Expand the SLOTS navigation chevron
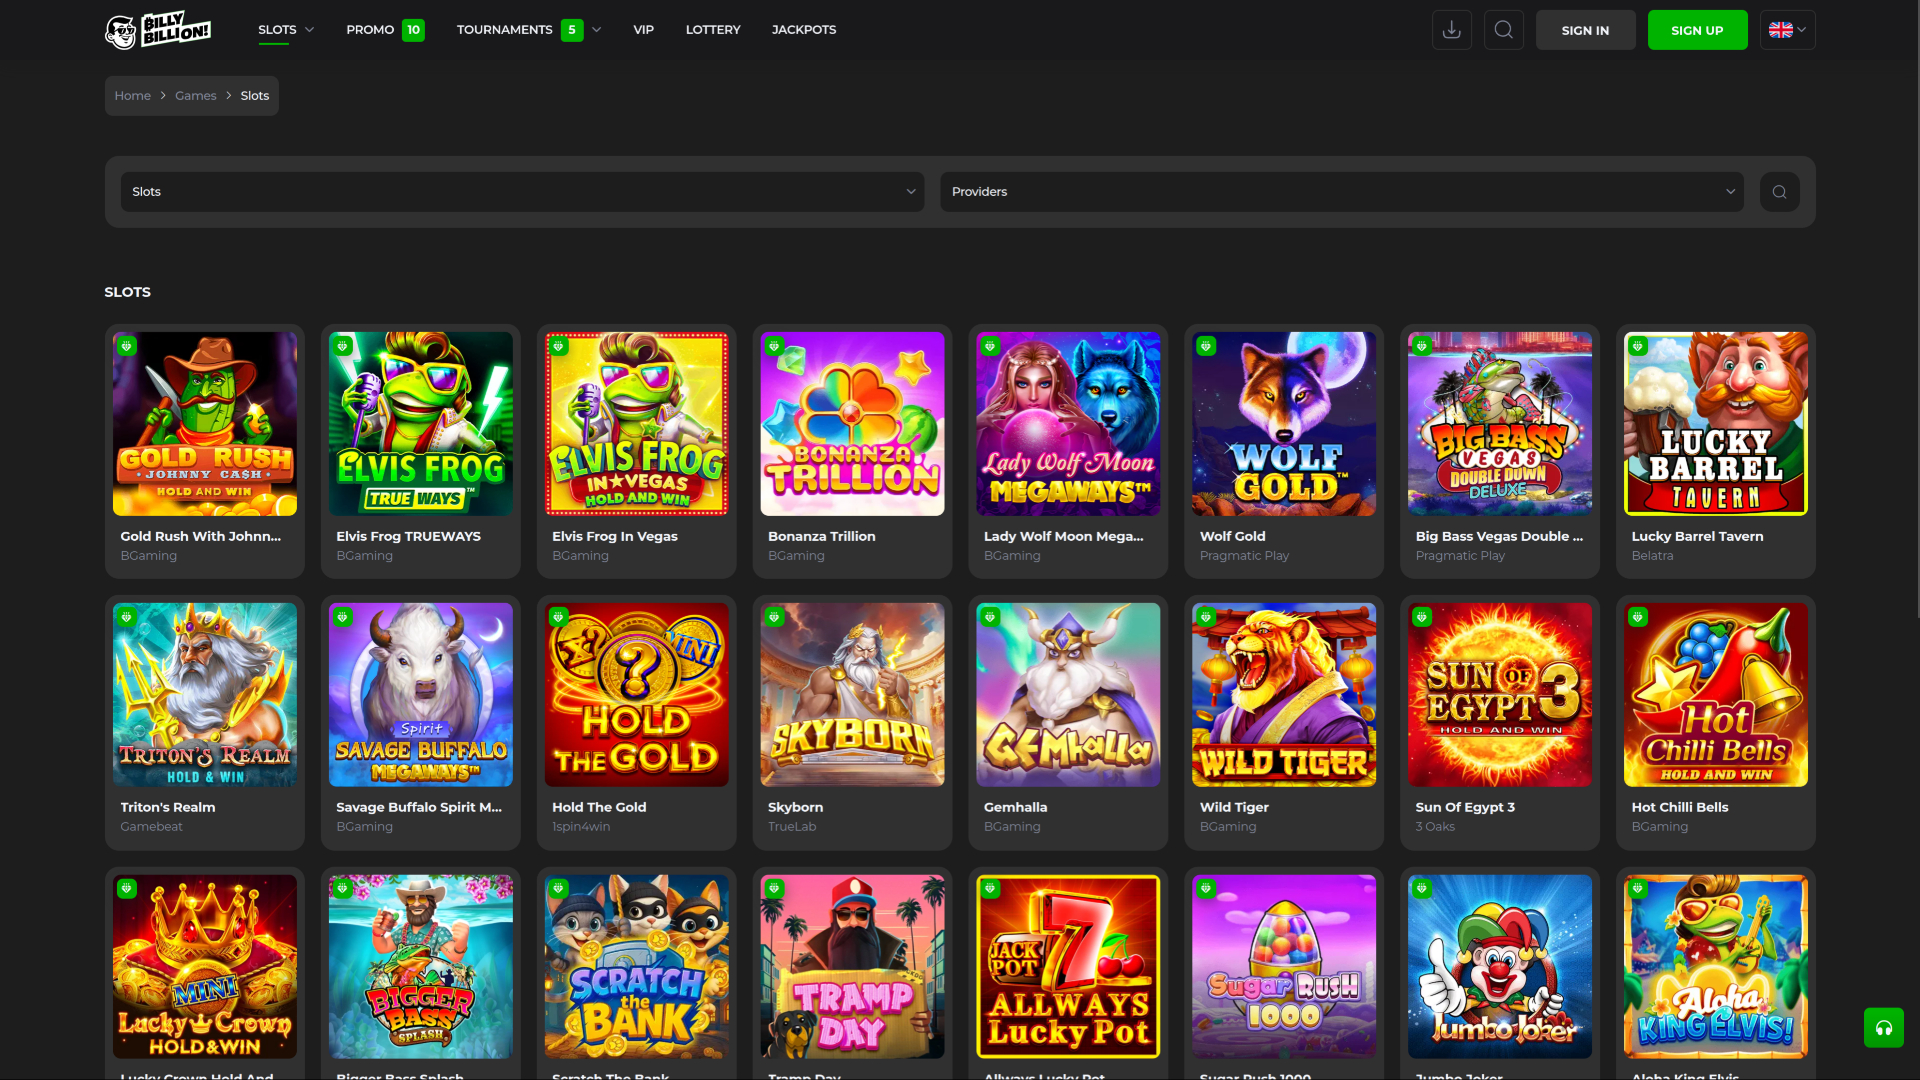This screenshot has height=1080, width=1920. [310, 30]
